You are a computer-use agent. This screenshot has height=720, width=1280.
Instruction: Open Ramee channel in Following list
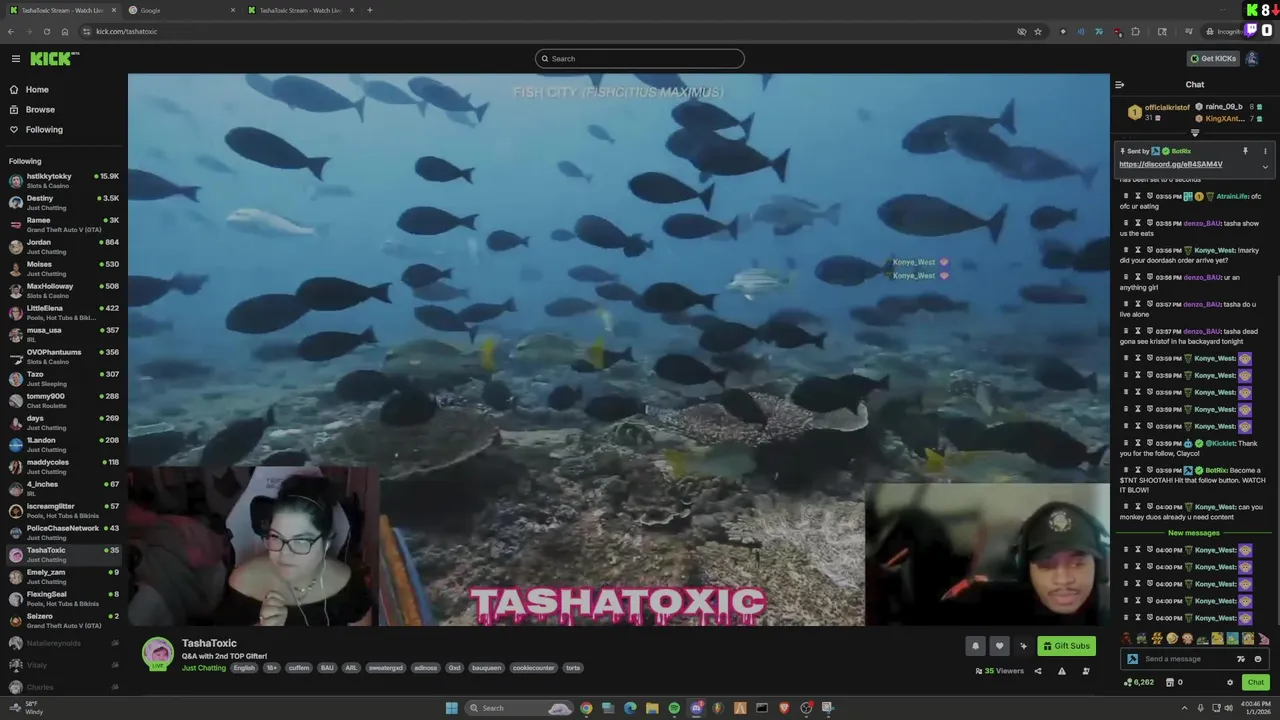(x=64, y=224)
